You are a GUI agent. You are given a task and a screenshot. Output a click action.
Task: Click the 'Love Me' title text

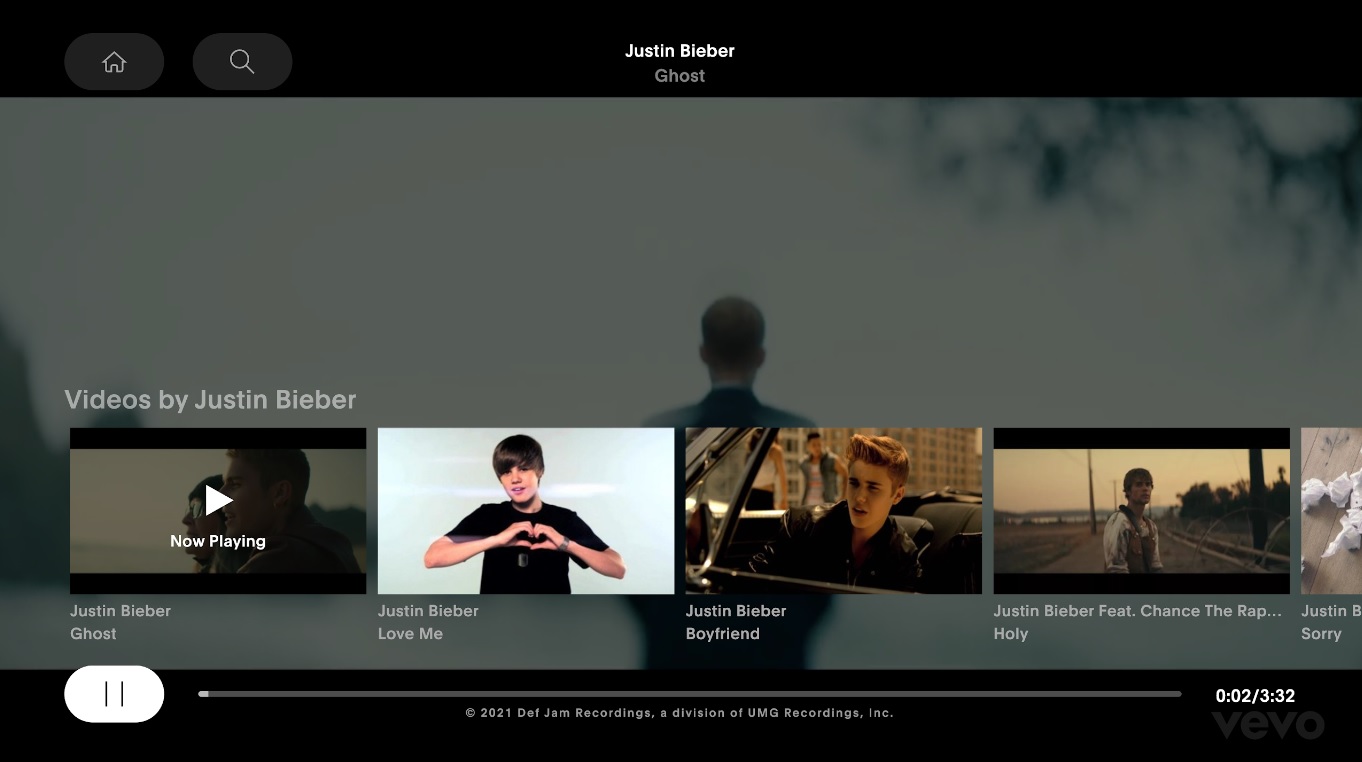410,634
